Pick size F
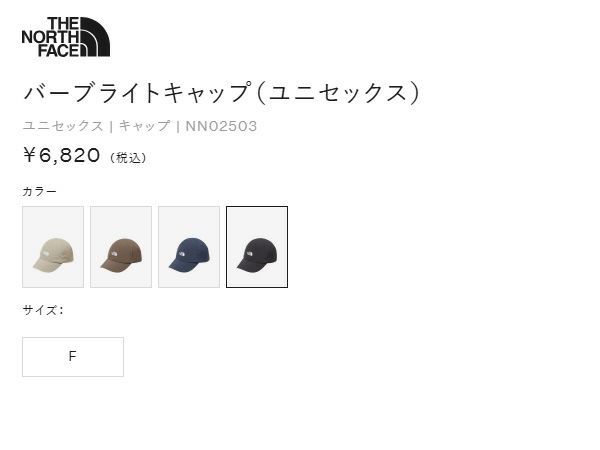Image resolution: width=600 pixels, height=450 pixels. click(73, 357)
